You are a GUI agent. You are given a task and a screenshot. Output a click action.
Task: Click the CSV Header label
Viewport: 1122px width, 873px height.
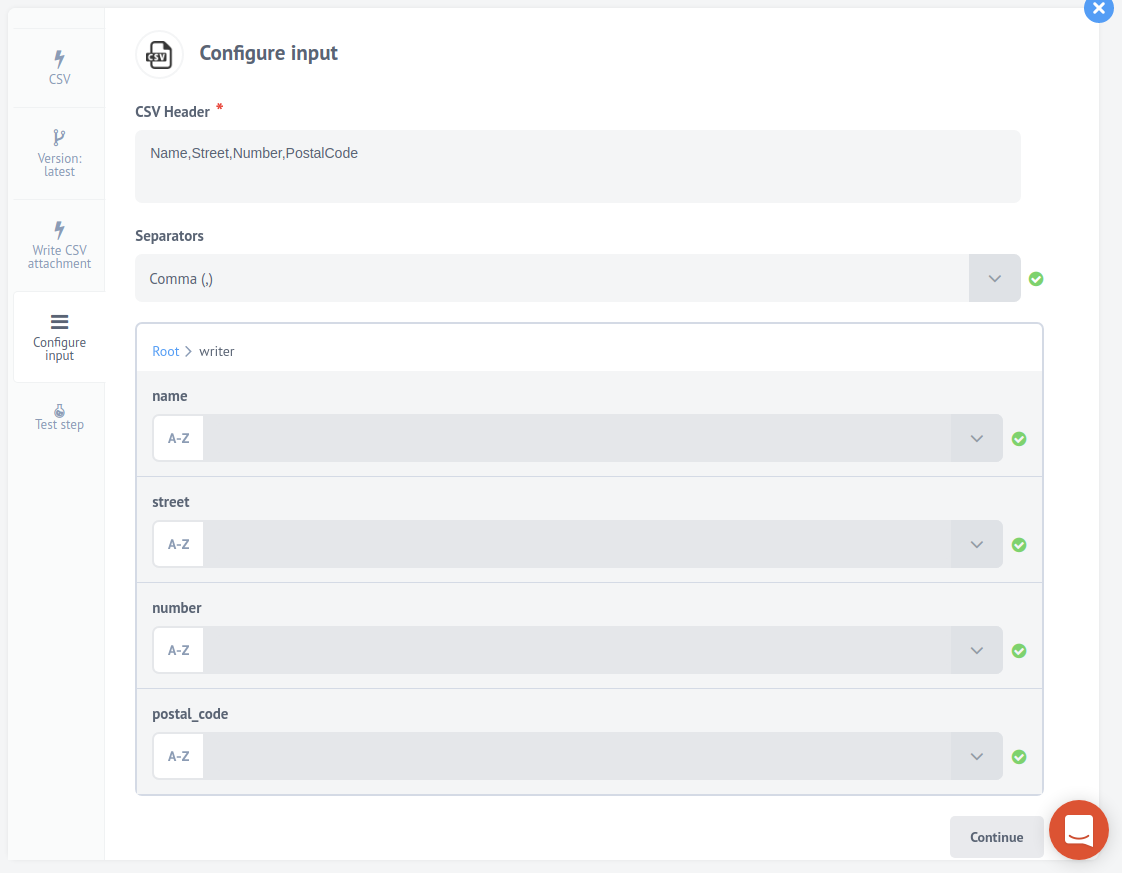[x=172, y=112]
